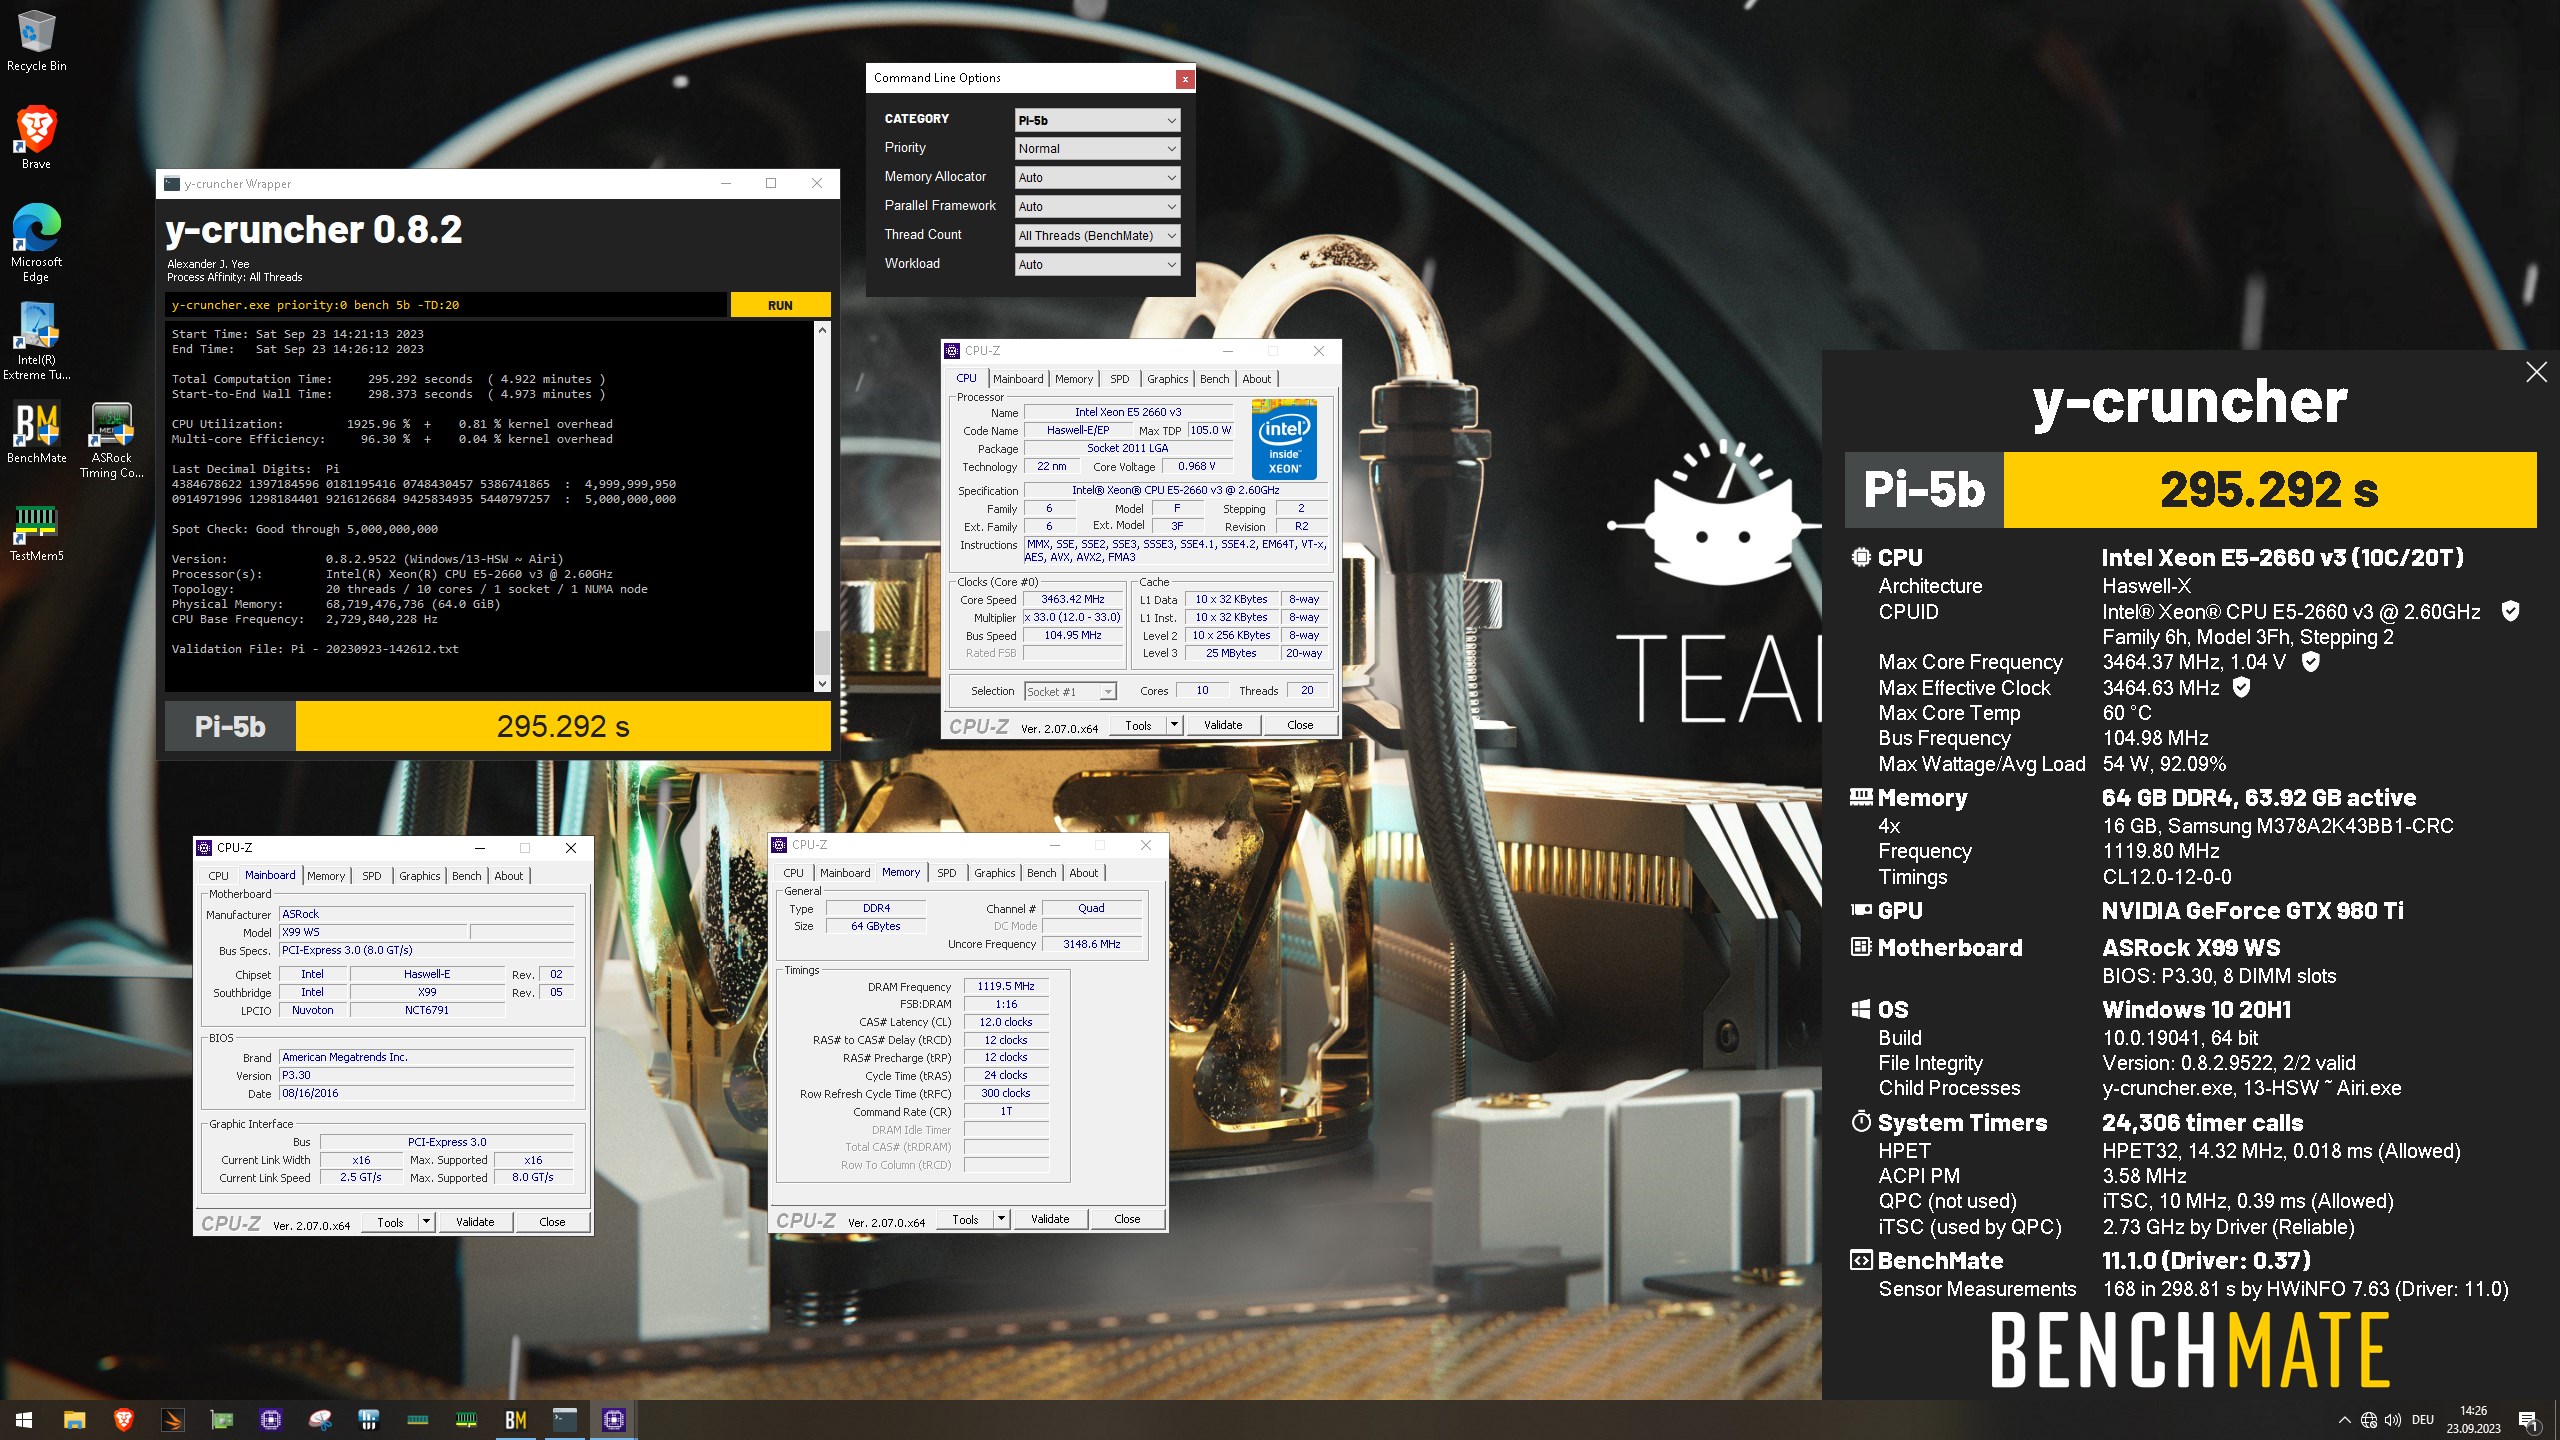This screenshot has width=2560, height=1440.
Task: Open the CATEGORY dropdown showing Pi-5b
Action: click(x=1097, y=120)
